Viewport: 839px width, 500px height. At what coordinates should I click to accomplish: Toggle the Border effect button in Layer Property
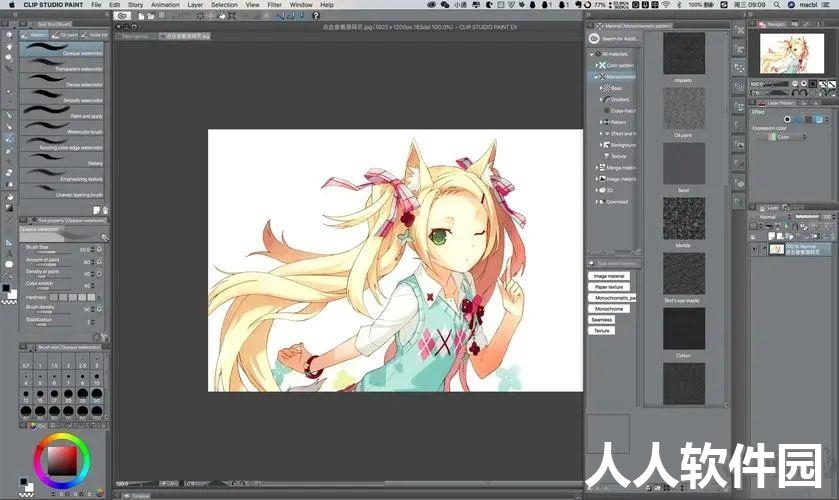point(787,119)
